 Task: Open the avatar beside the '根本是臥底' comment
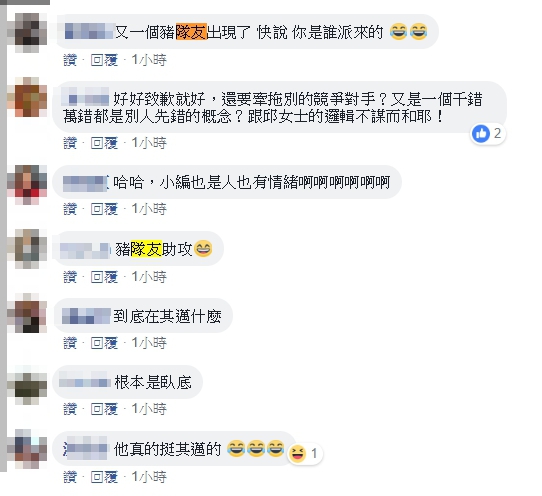[x=27, y=385]
